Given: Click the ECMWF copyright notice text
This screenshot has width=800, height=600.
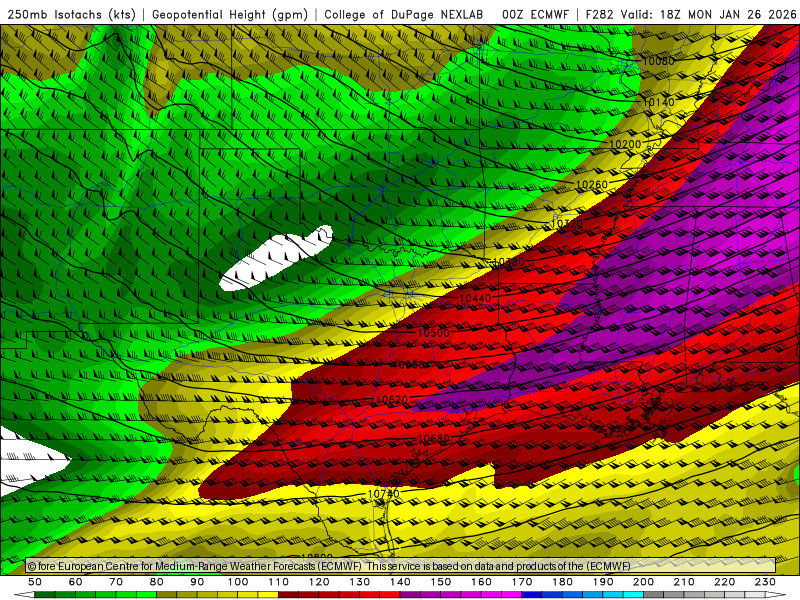Looking at the screenshot, I should click(329, 566).
